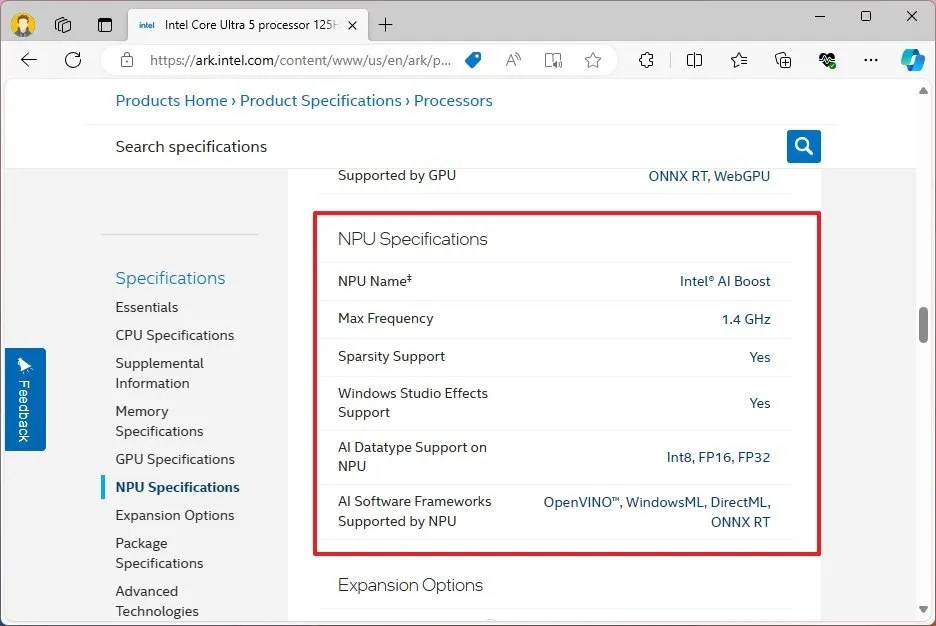Jump to CPU Specifications section

175,335
